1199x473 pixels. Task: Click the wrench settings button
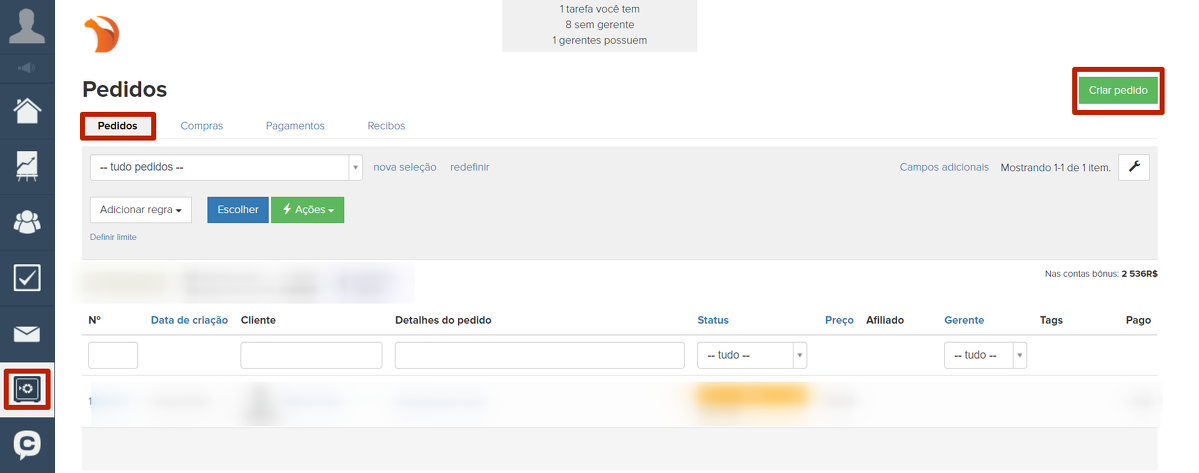coord(1133,167)
